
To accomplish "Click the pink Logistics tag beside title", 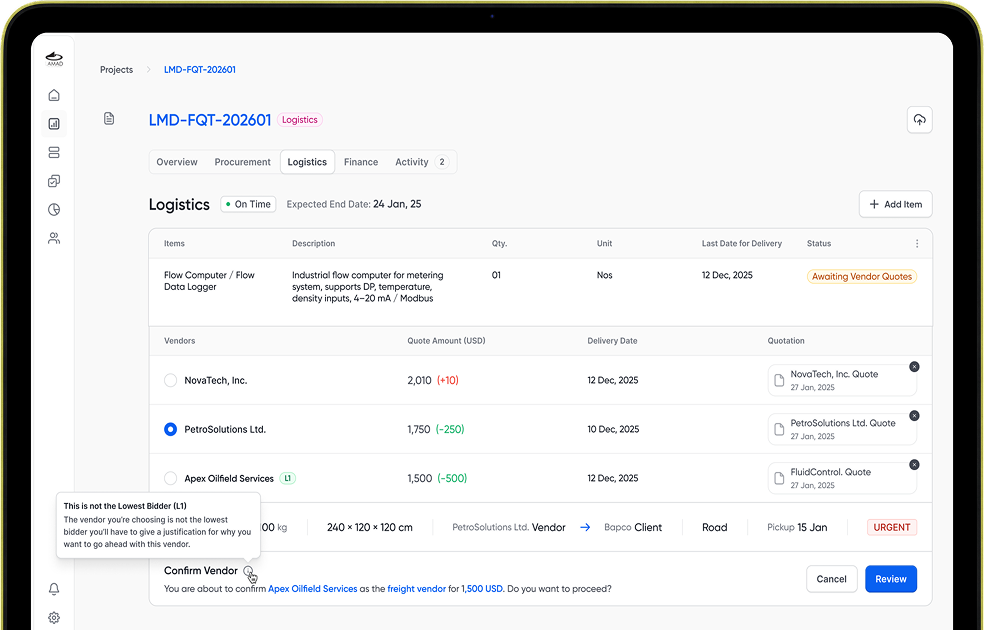I will point(299,120).
